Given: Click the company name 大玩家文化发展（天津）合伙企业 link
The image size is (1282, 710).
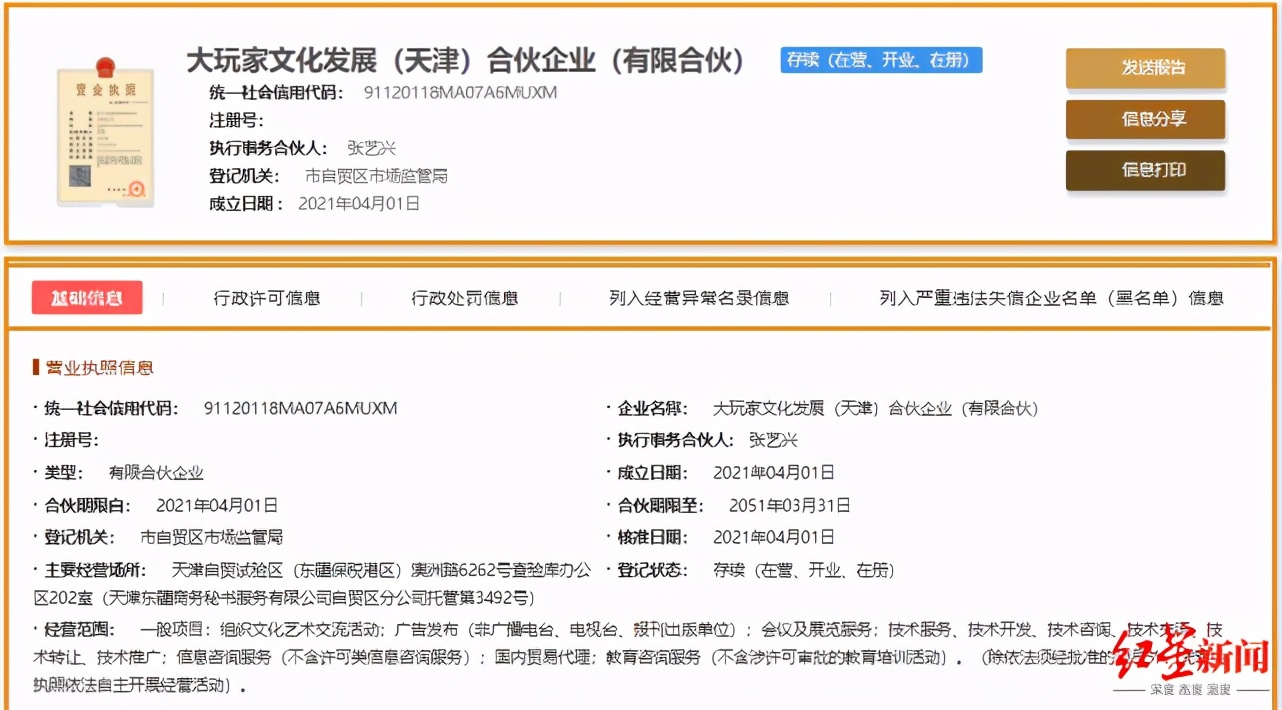Looking at the screenshot, I should [880, 408].
